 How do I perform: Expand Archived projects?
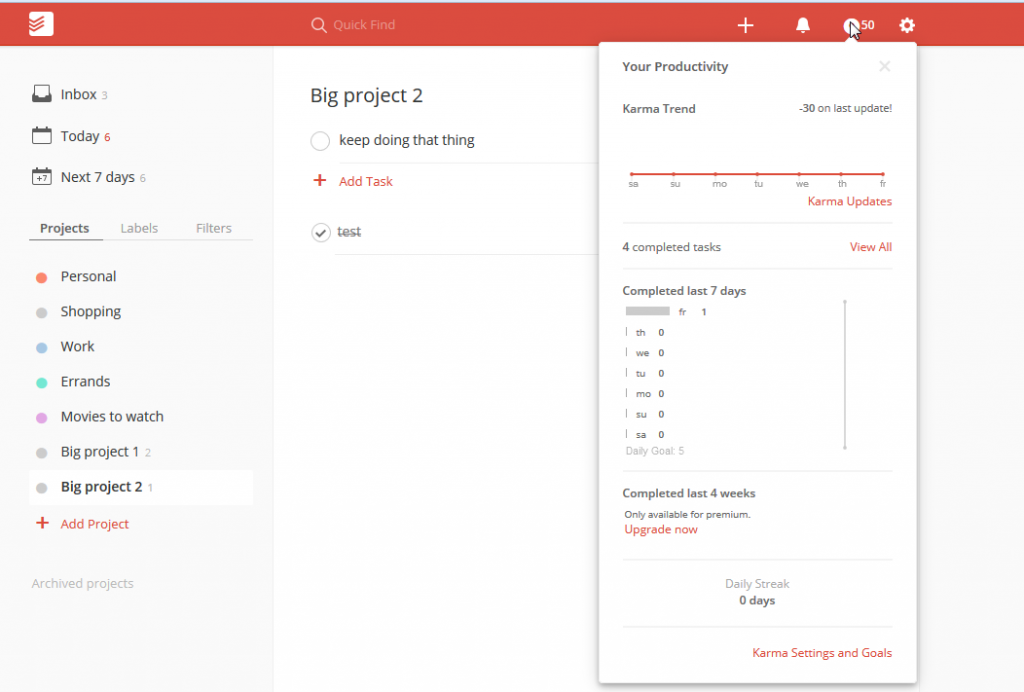[82, 583]
